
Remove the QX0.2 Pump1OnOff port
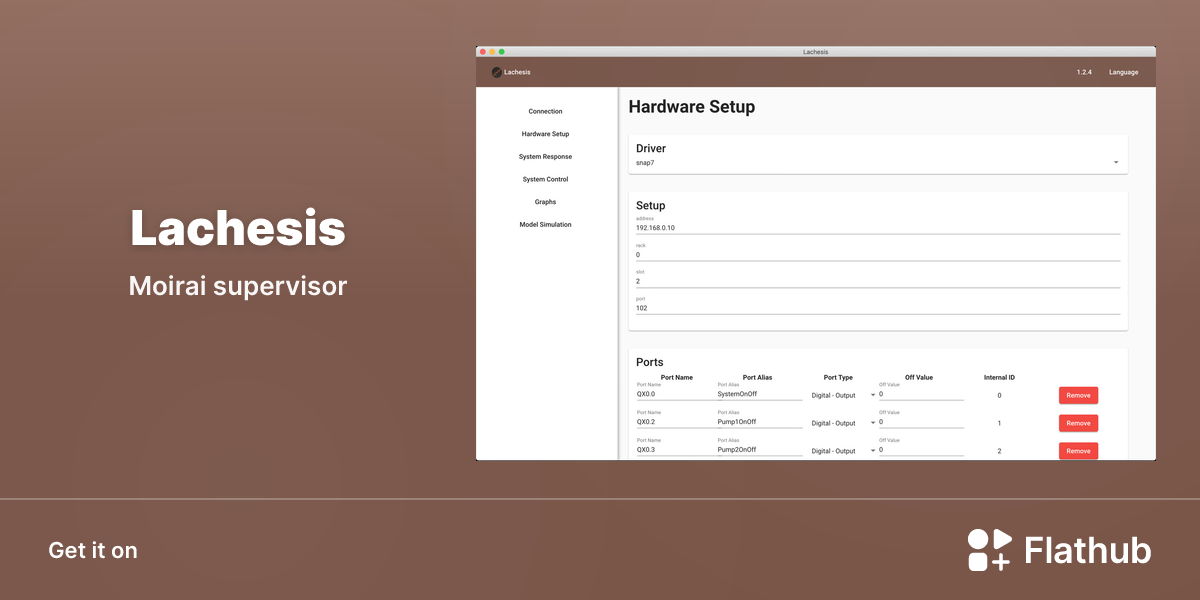pos(1078,423)
